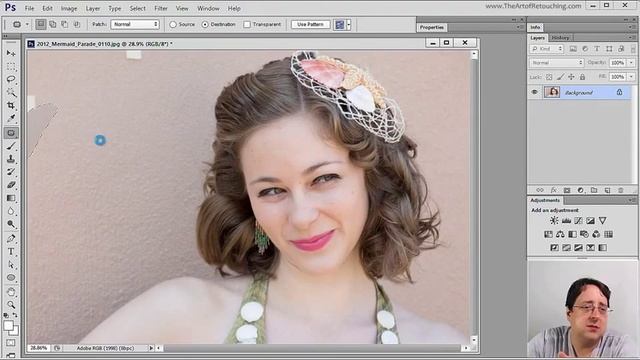Image resolution: width=640 pixels, height=360 pixels.
Task: Toggle Lock image pixels brush icon
Action: (560, 77)
